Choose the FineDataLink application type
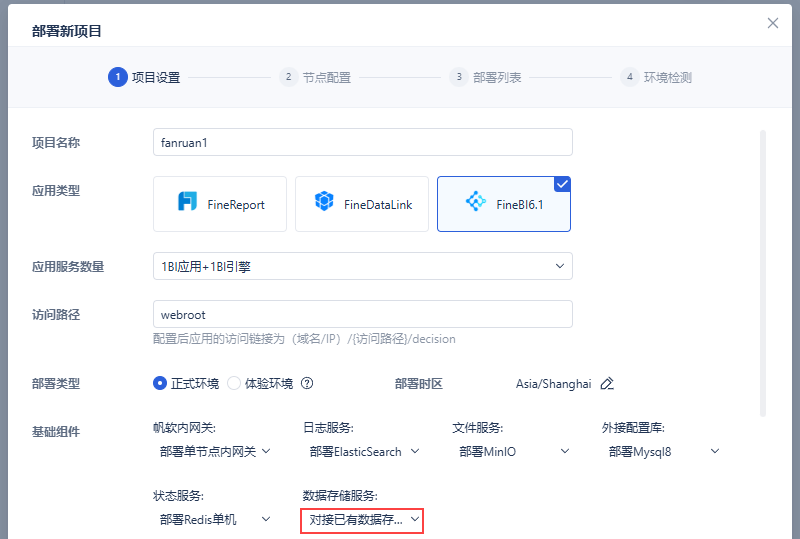 [x=362, y=204]
